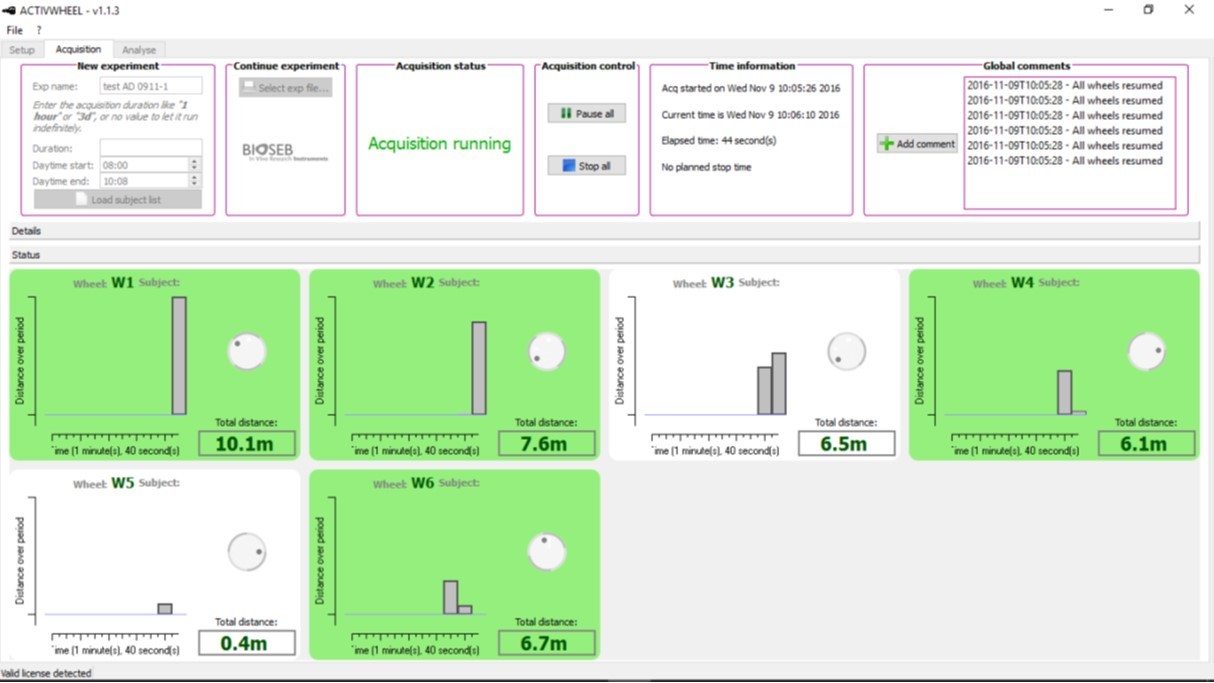
Task: Click the W2 wheel rotation indicator
Action: 547,352
